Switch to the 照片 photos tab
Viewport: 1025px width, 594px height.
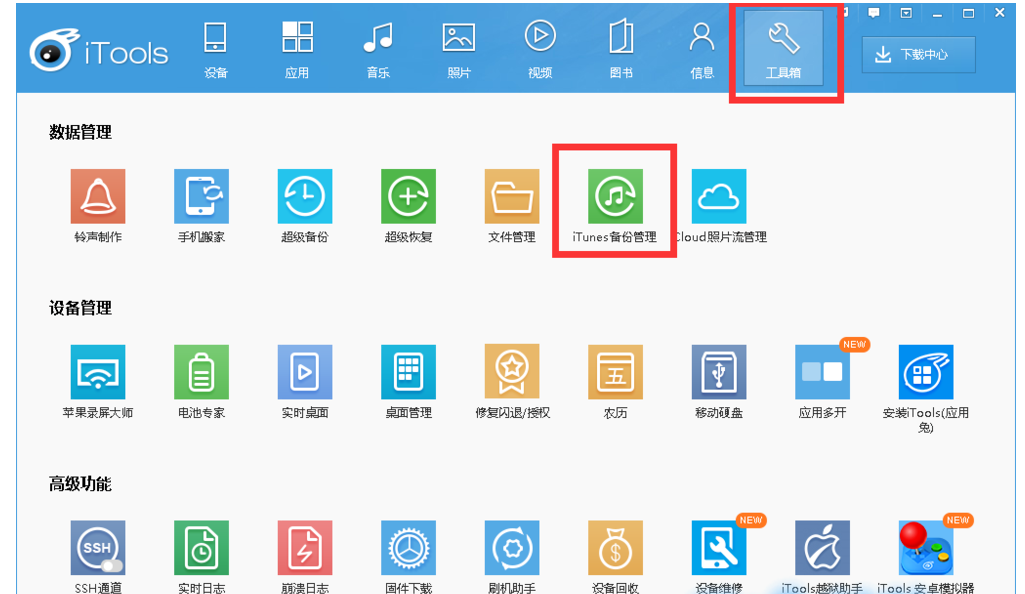[x=459, y=50]
